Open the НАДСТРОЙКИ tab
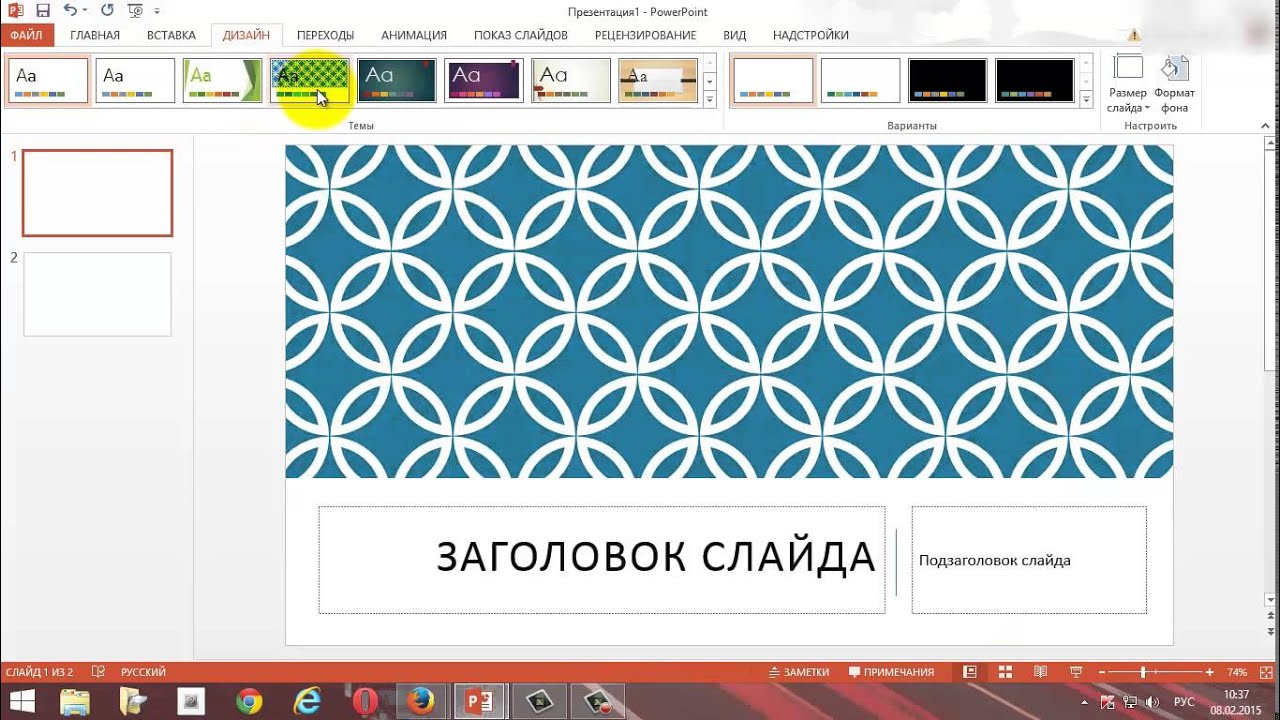The height and width of the screenshot is (720, 1280). click(x=811, y=35)
